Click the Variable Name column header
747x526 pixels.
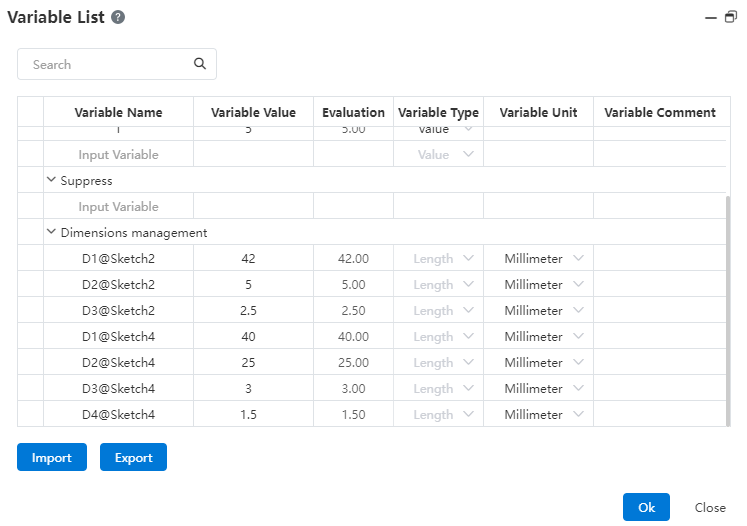[x=118, y=112]
